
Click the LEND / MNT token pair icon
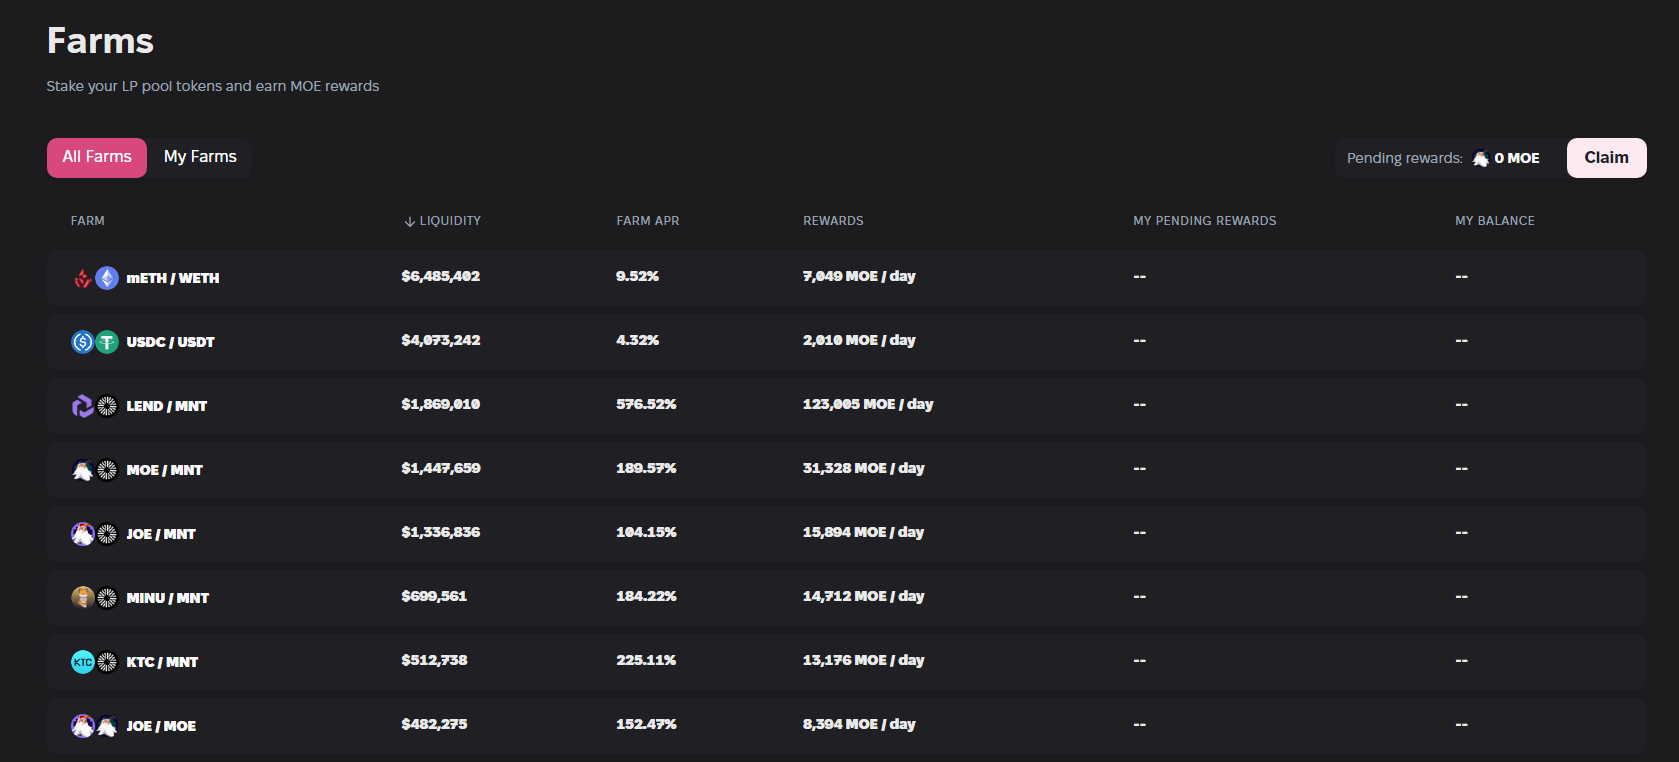pos(95,406)
